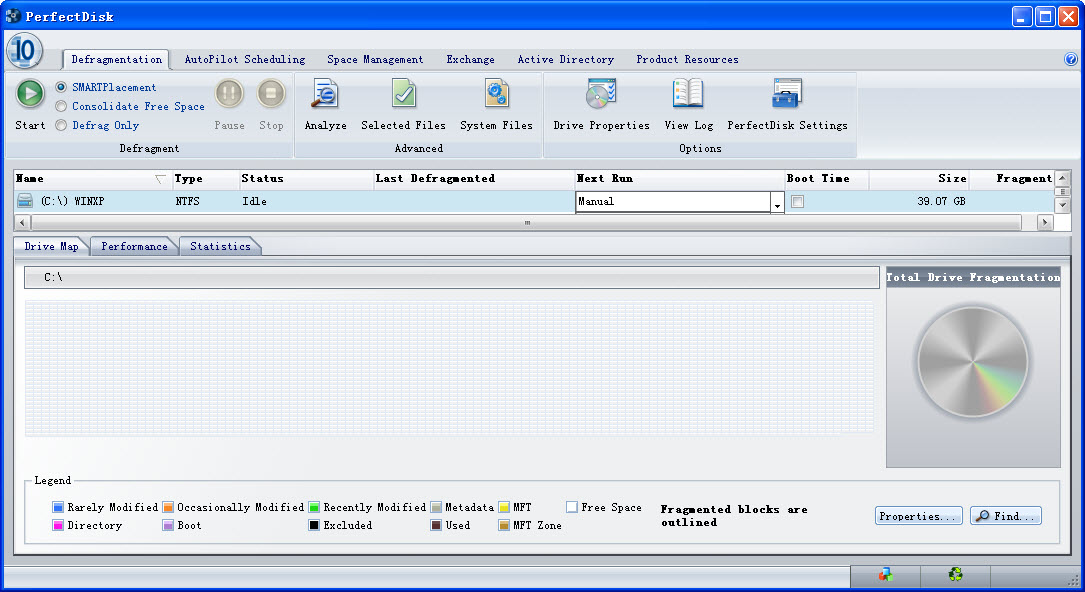The image size is (1085, 592).
Task: Click the Name column sort arrow
Action: click(160, 179)
